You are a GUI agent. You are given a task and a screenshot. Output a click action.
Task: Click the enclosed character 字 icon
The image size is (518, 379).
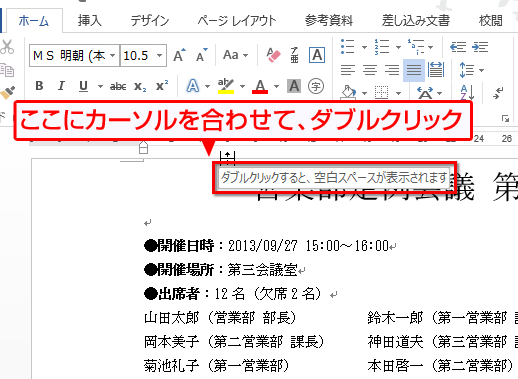[316, 86]
